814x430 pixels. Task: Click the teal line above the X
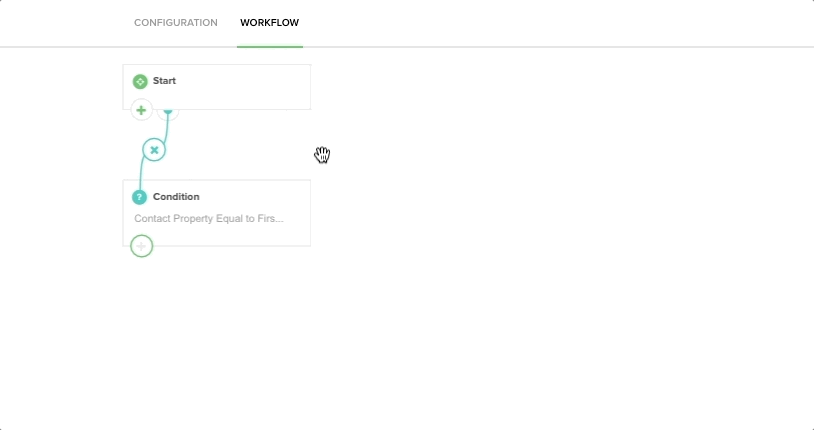[166, 128]
